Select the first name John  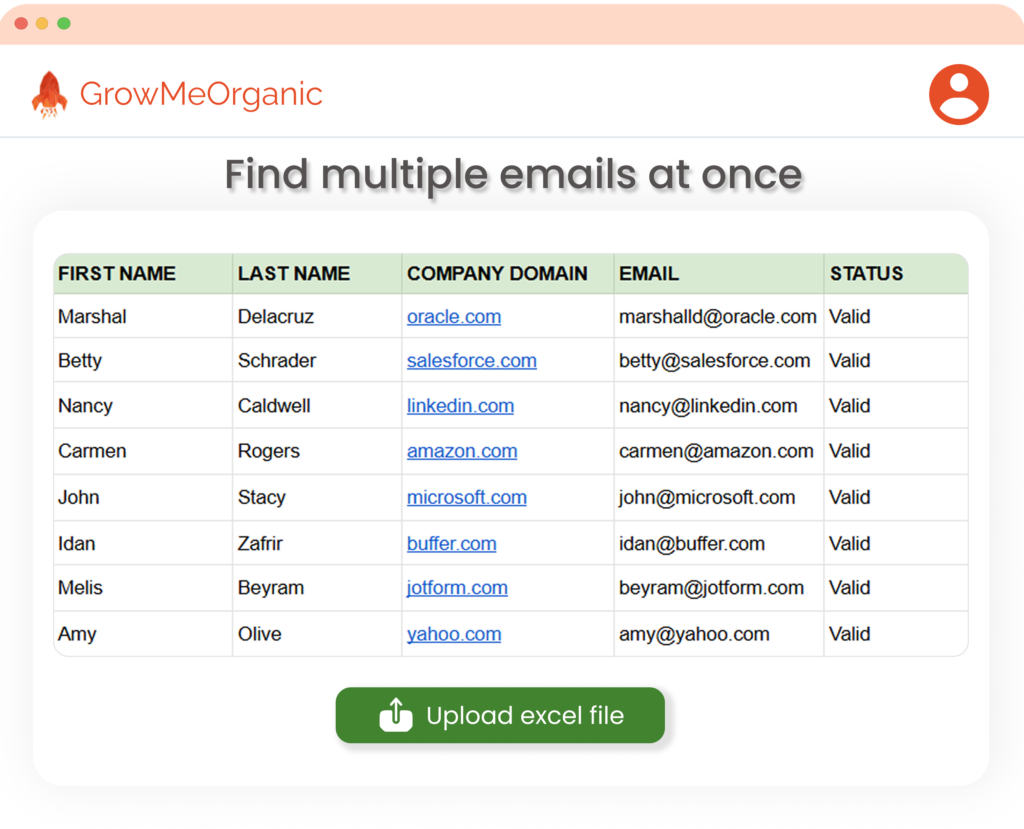[x=78, y=497]
